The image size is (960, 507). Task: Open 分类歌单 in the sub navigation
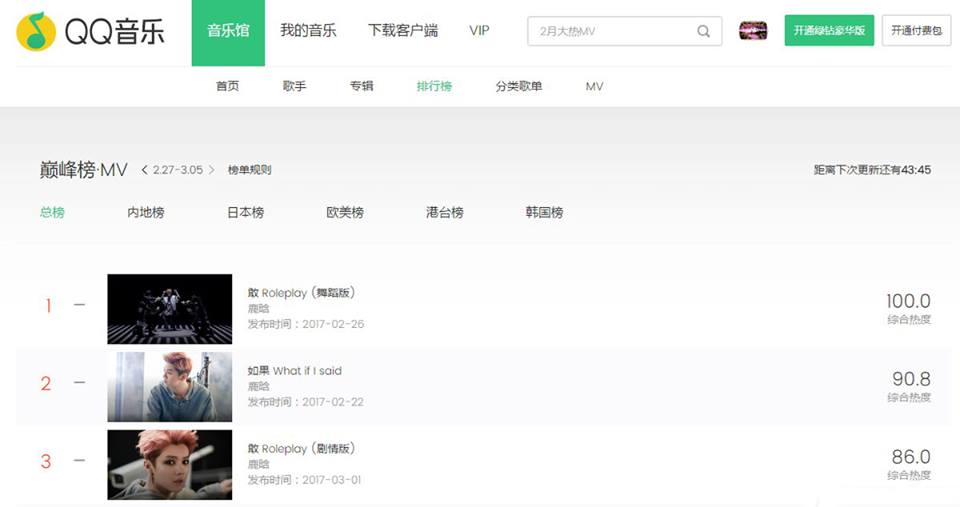tap(519, 86)
